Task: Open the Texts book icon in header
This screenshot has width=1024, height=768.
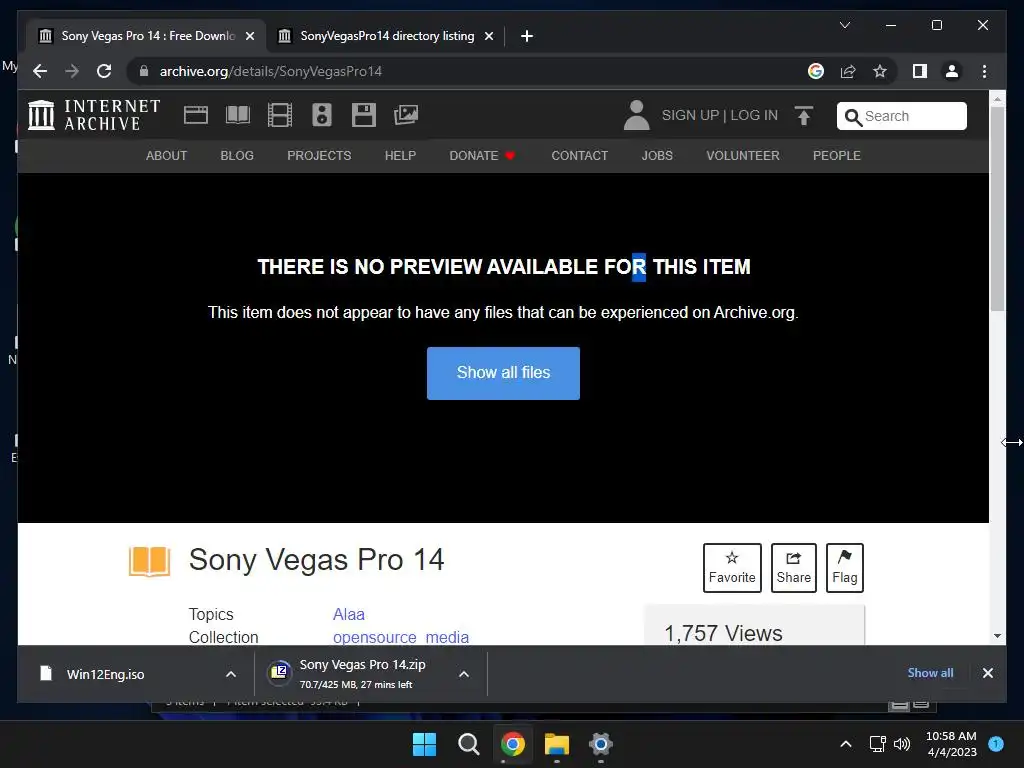Action: point(238,115)
